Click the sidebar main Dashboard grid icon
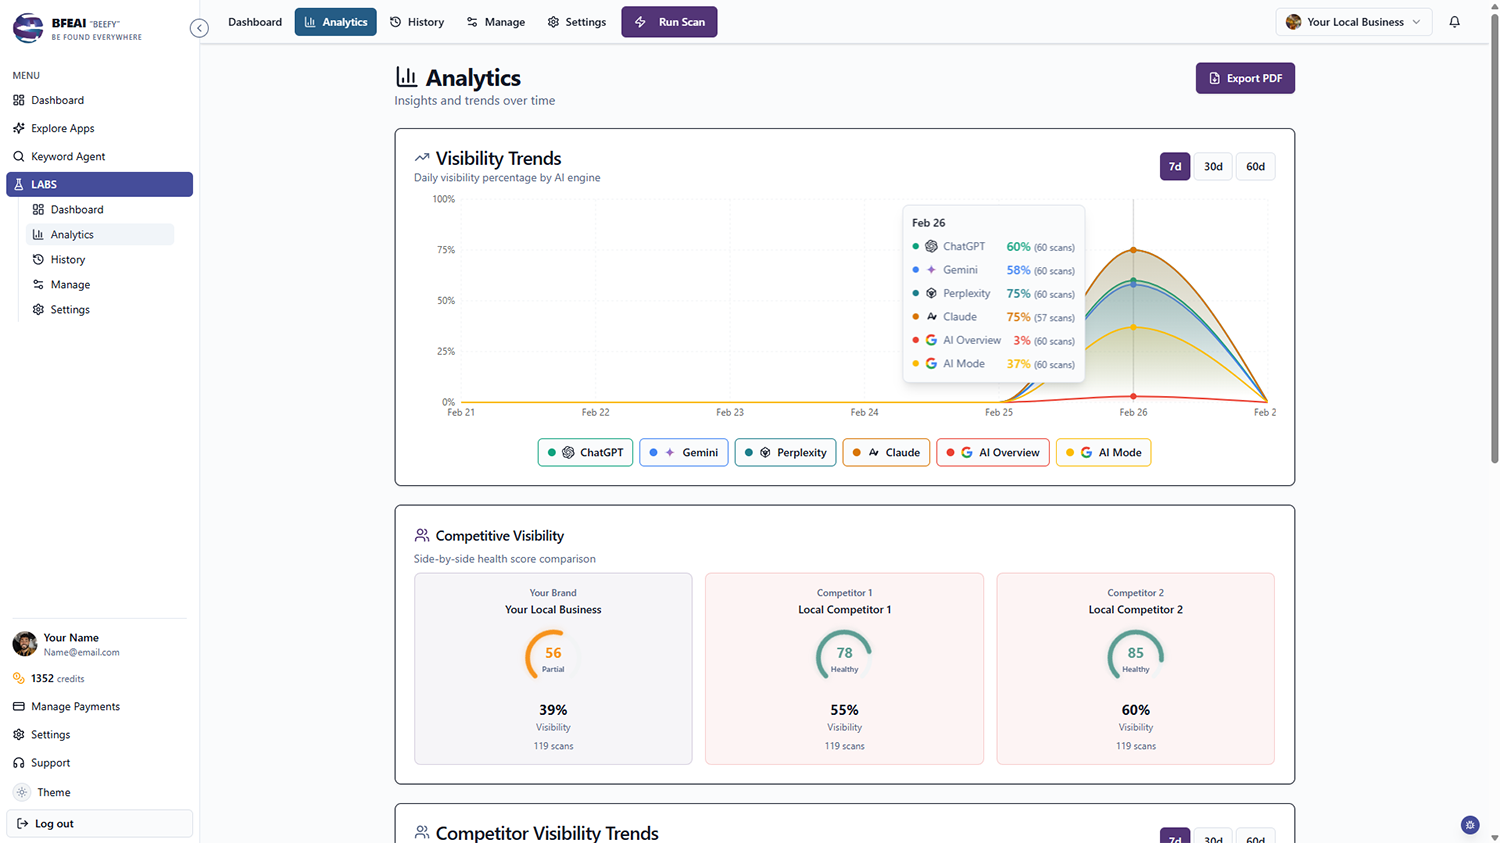This screenshot has width=1500, height=843. pos(19,100)
